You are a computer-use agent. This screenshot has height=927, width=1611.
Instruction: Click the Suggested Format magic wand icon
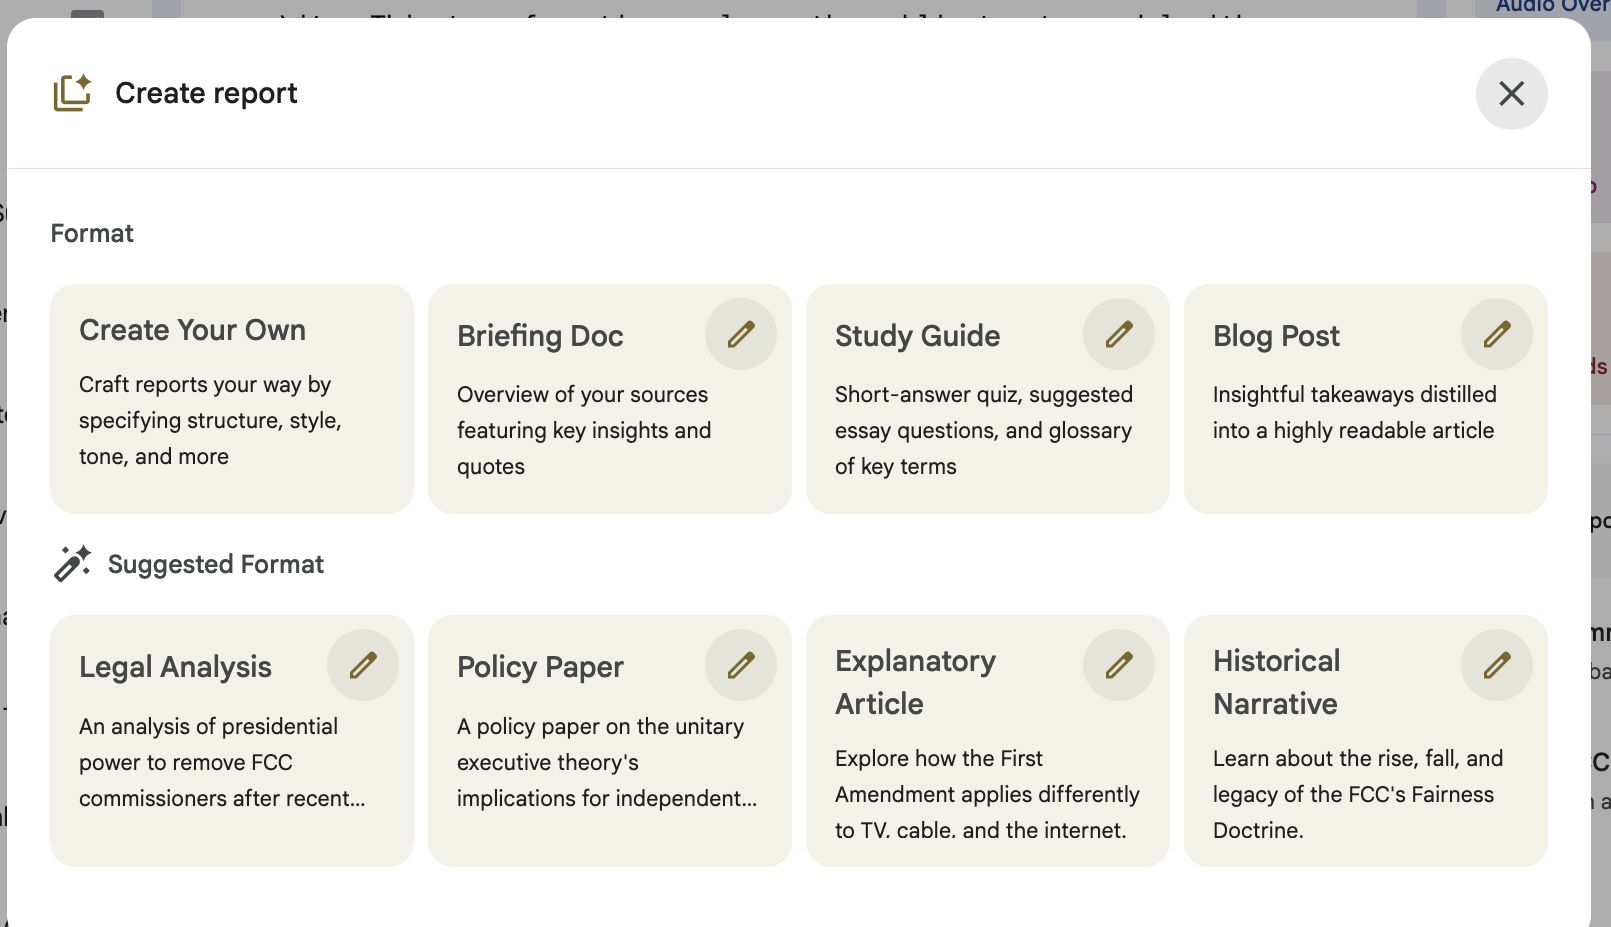tap(72, 564)
